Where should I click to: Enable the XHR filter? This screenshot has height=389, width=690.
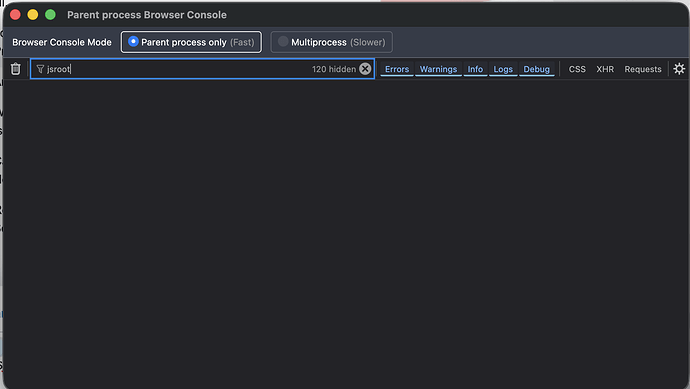[x=605, y=69]
